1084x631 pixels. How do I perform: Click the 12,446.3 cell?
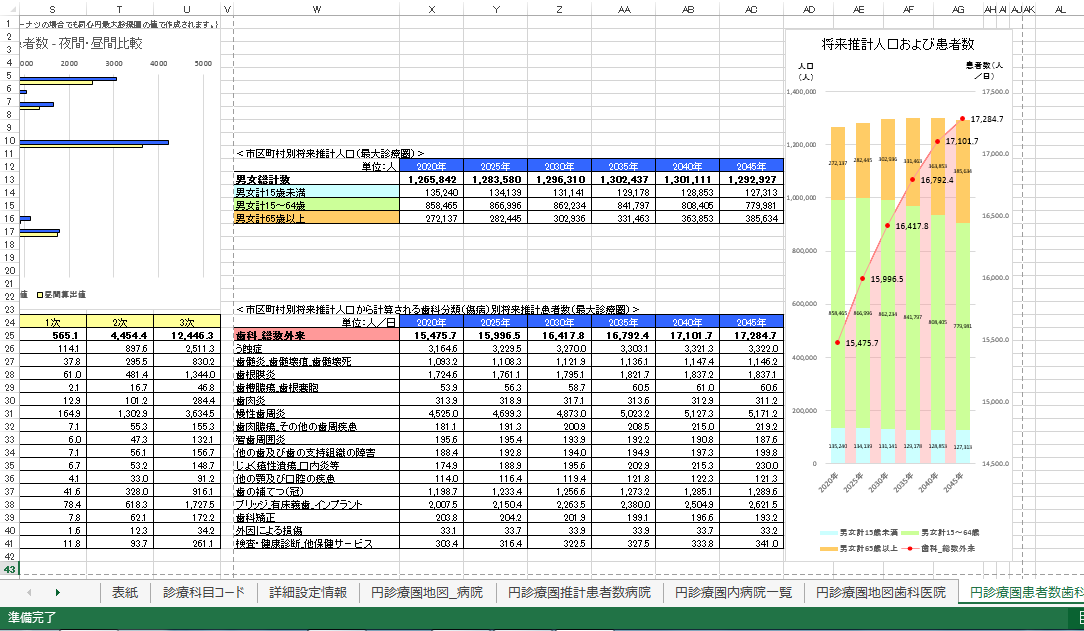pyautogui.click(x=187, y=335)
